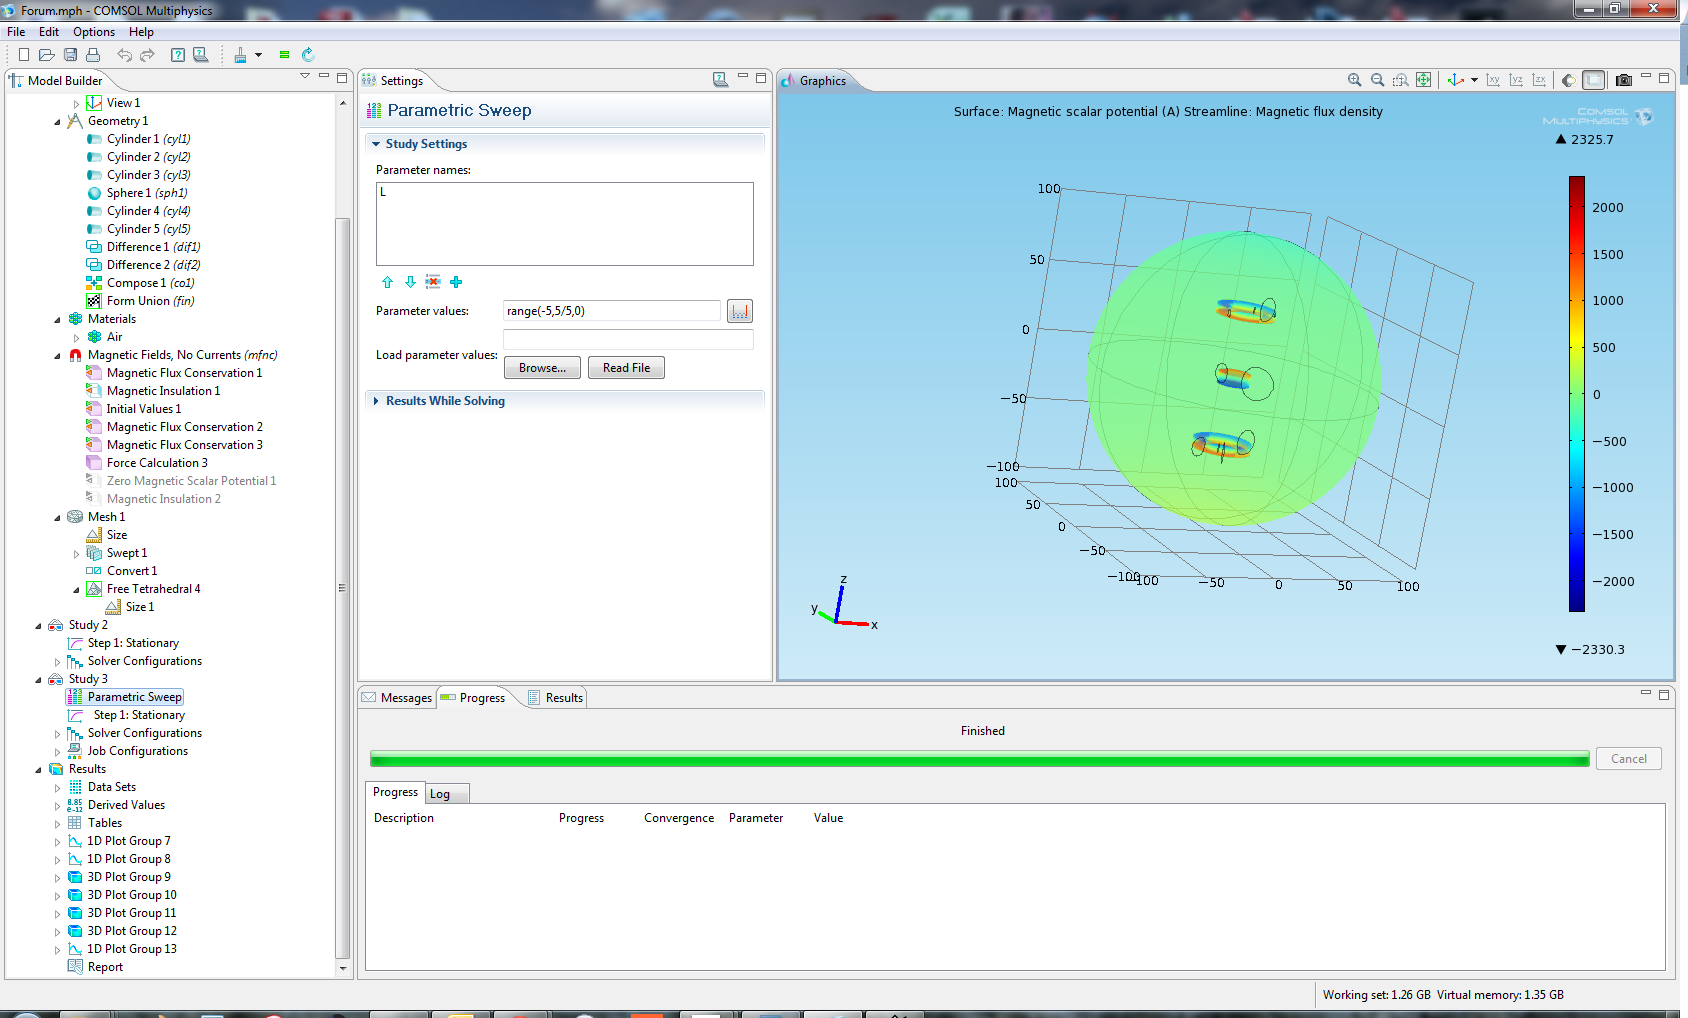Toggle the transparency box button in Graphics

click(1593, 80)
